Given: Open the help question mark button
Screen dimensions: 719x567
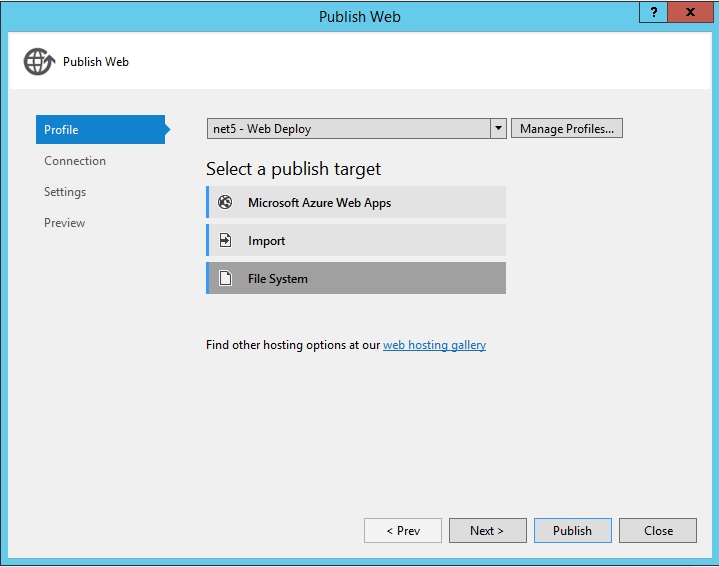Looking at the screenshot, I should 653,12.
